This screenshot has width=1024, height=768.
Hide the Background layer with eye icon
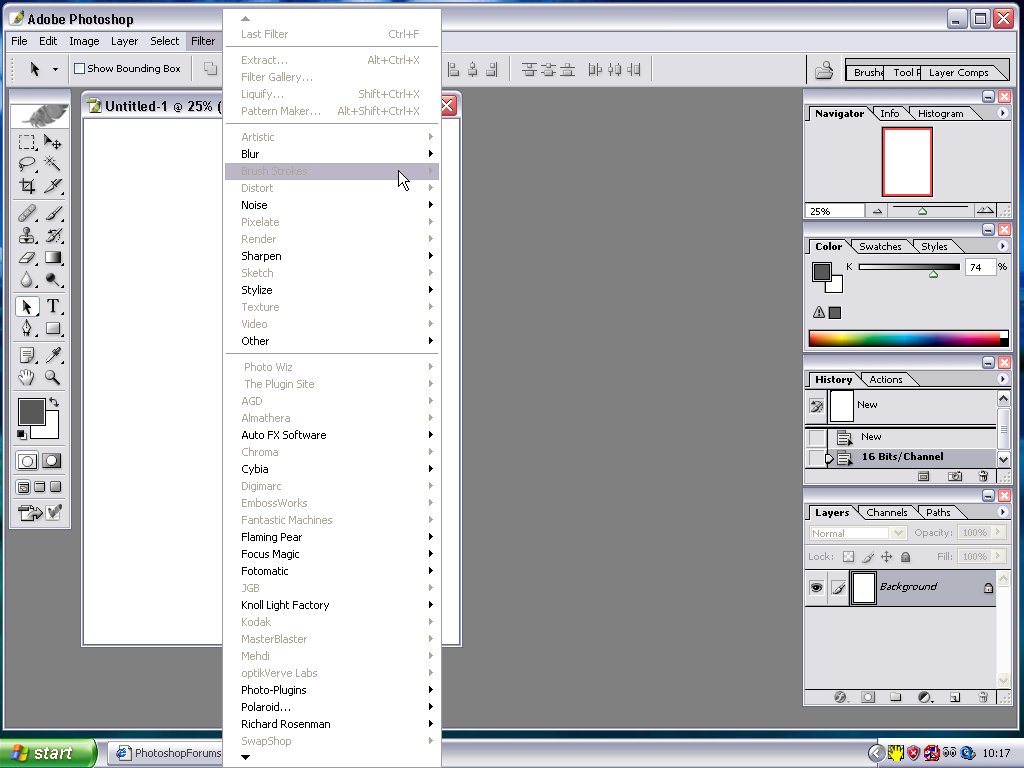816,588
